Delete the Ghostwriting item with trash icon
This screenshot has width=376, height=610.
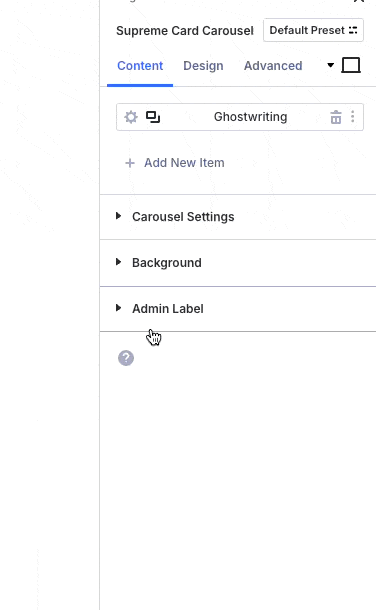pos(336,117)
